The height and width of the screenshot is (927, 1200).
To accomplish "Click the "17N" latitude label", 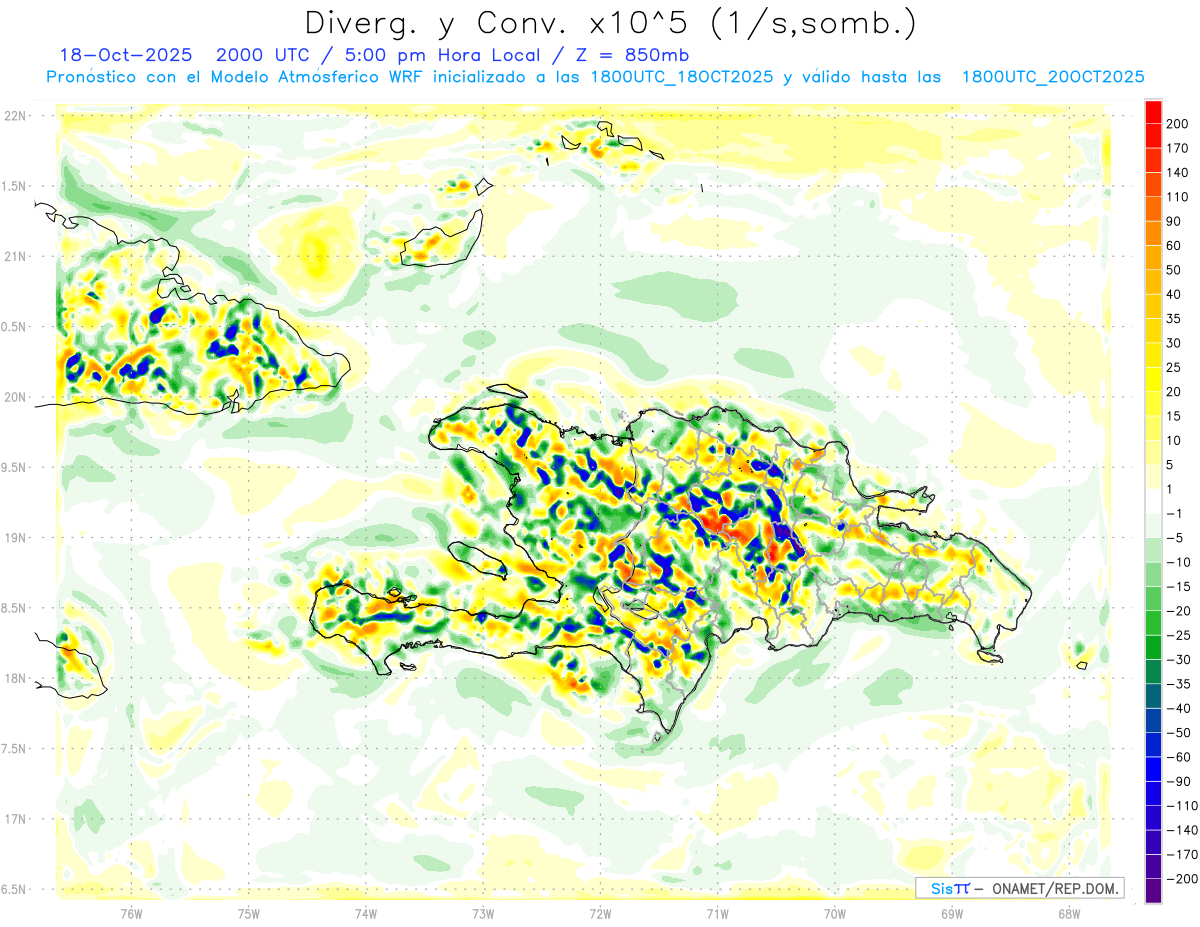I will coord(16,818).
